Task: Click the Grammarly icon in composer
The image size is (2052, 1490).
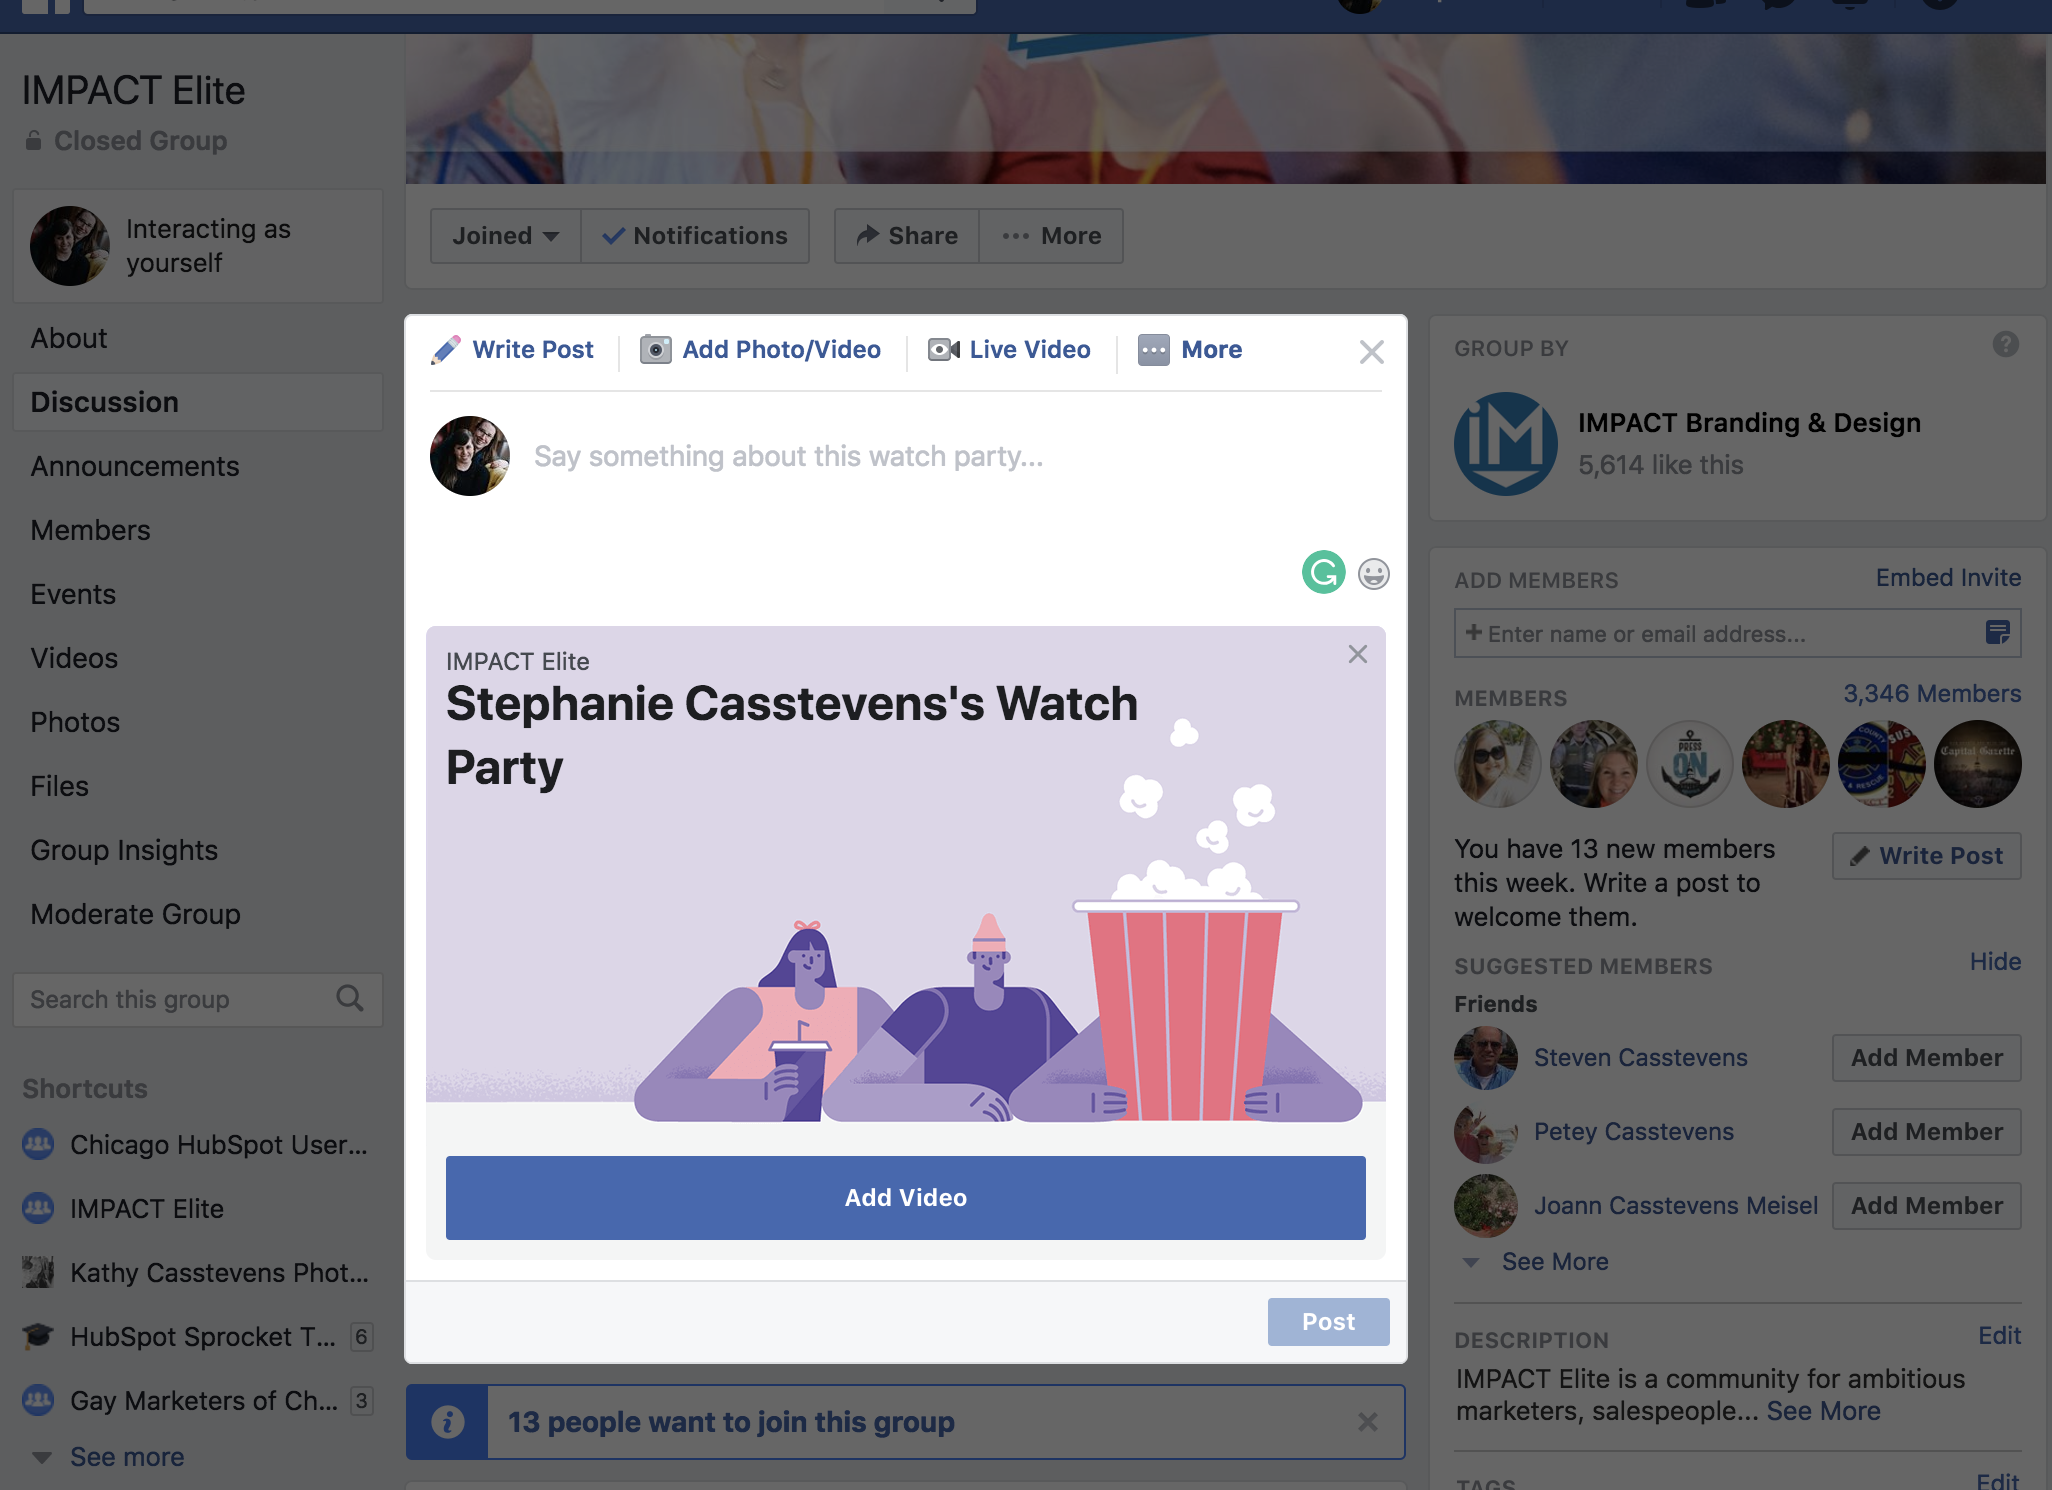Action: coord(1323,573)
